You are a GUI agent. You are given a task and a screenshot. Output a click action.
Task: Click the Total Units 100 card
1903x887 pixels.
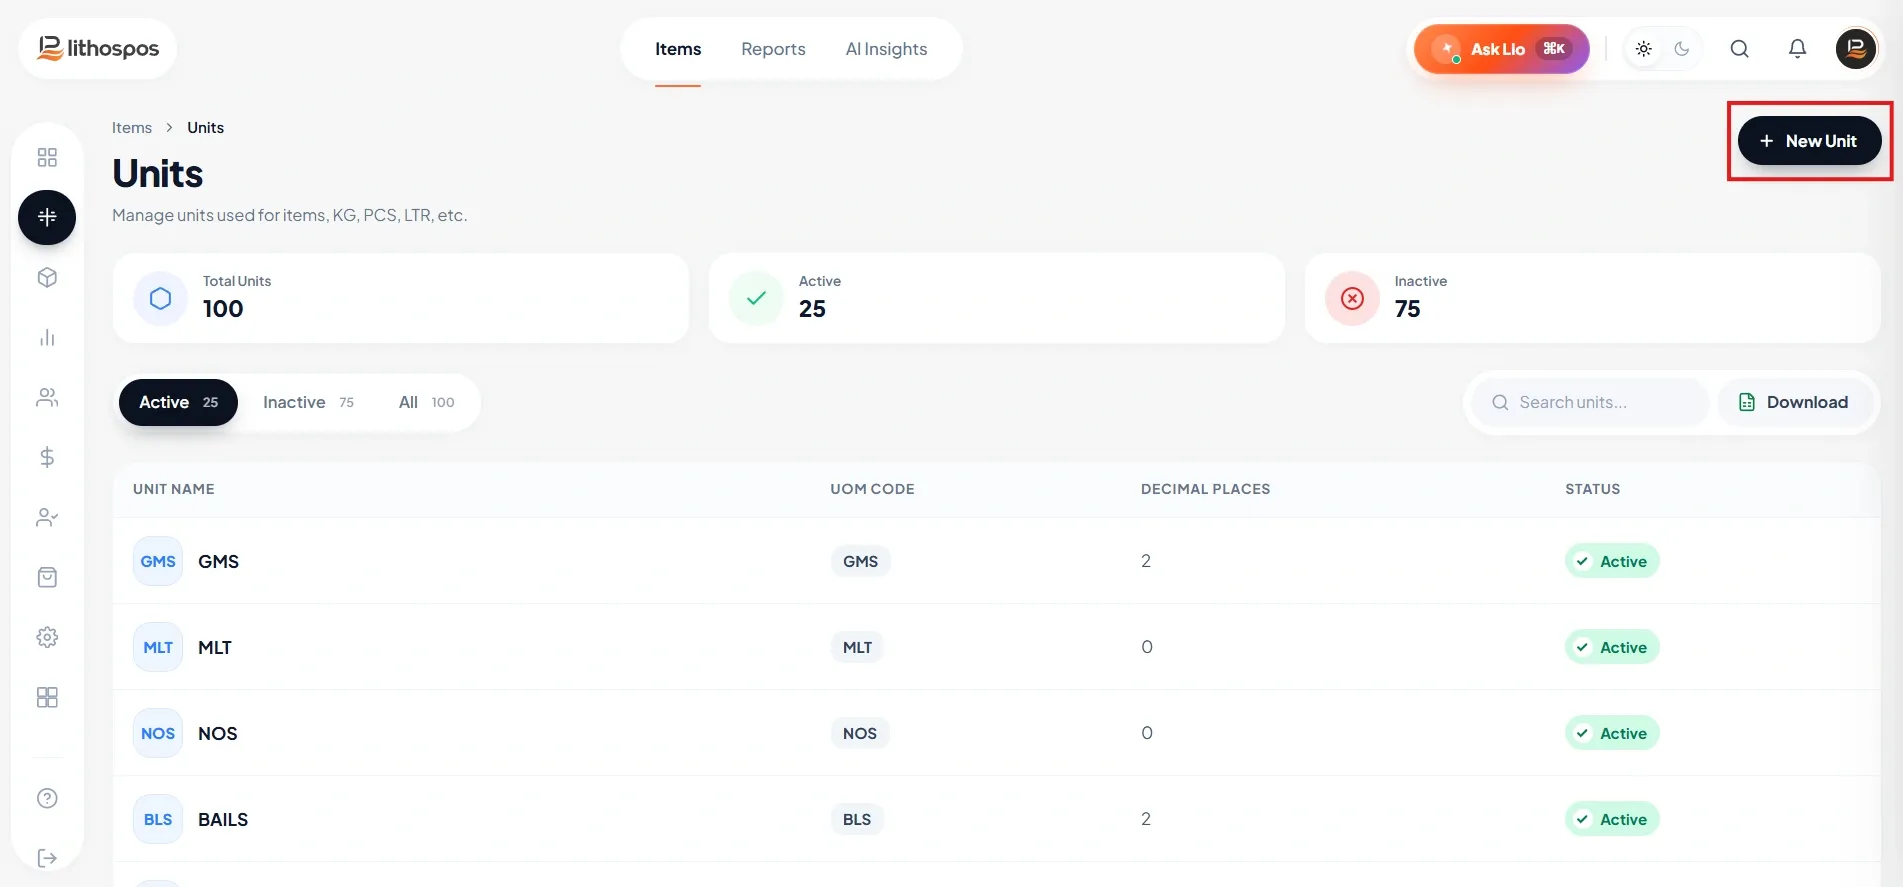pyautogui.click(x=401, y=298)
